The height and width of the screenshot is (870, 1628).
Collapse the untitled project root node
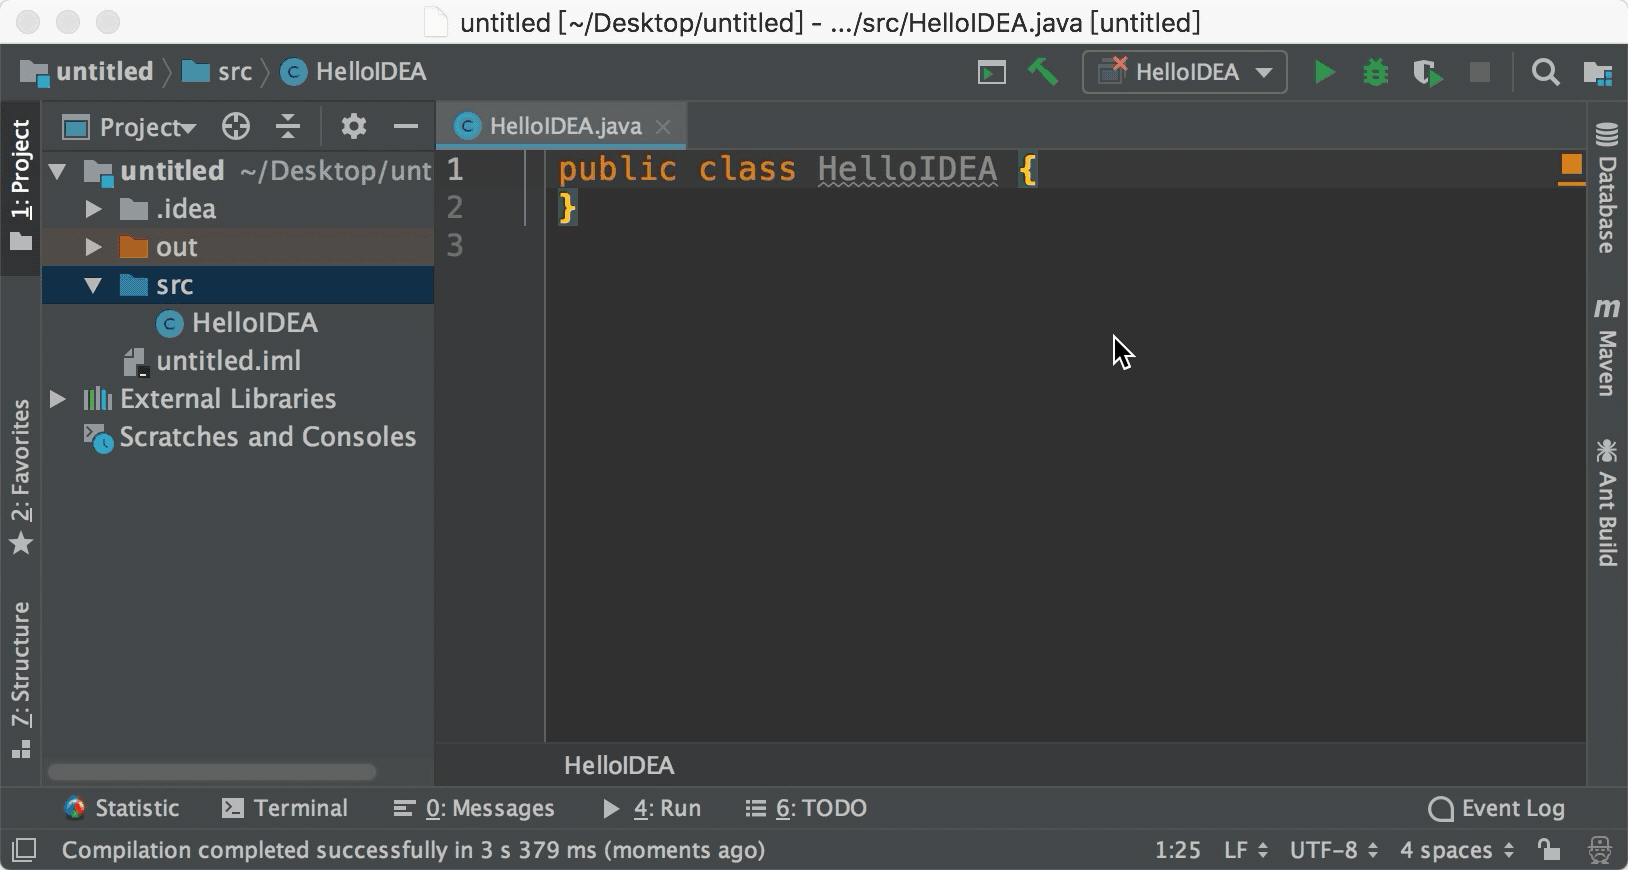pos(58,171)
